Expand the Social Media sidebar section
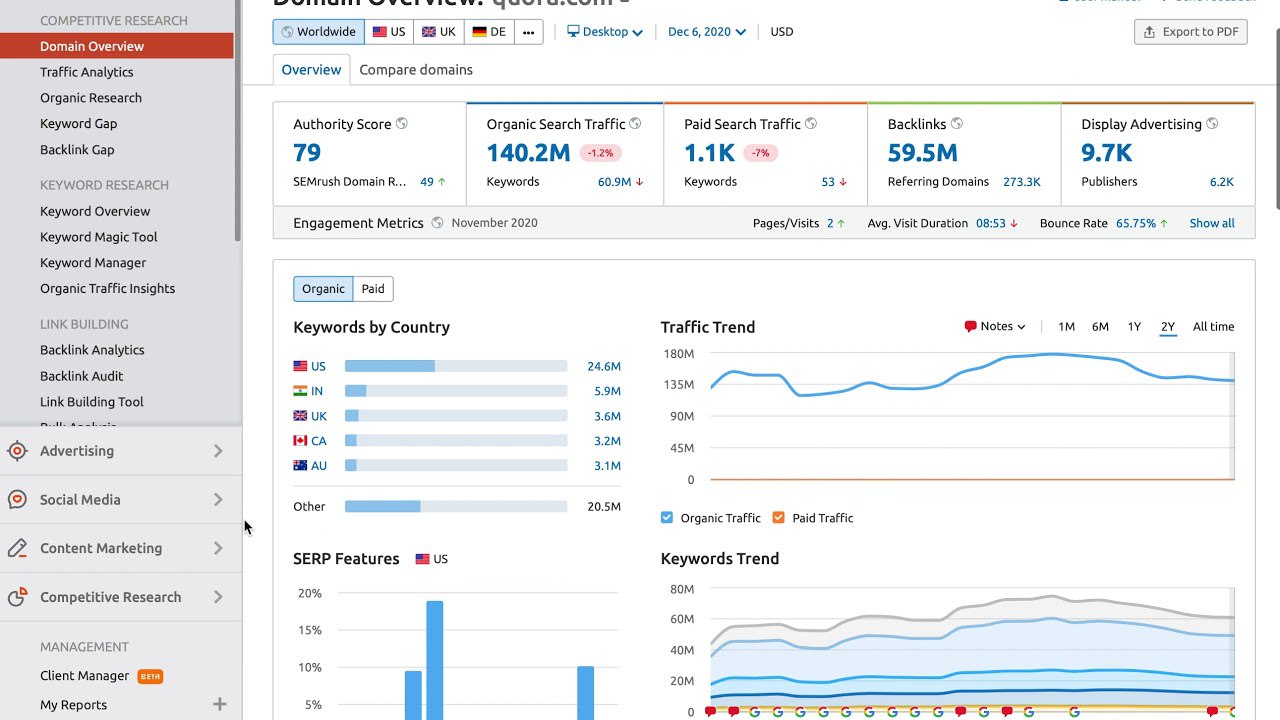 [x=120, y=500]
